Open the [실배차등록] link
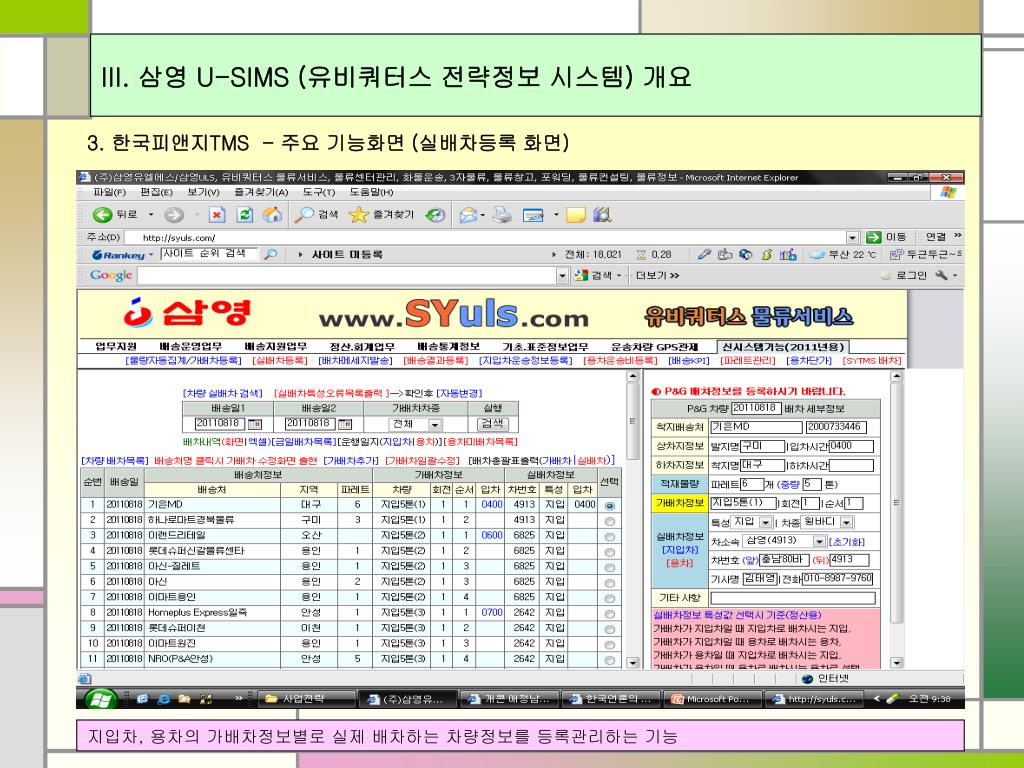This screenshot has width=1024, height=768. coord(280,360)
